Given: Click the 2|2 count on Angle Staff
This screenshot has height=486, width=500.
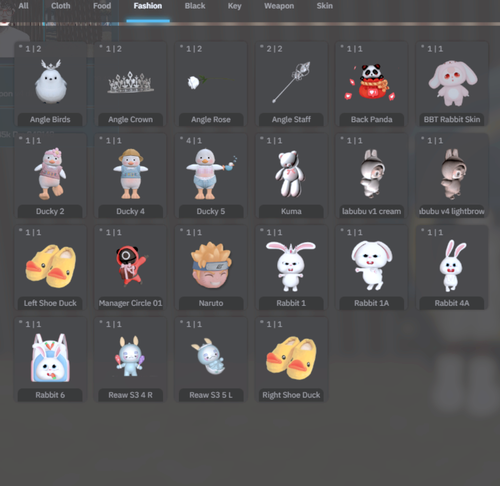Looking at the screenshot, I should pyautogui.click(x=274, y=49).
